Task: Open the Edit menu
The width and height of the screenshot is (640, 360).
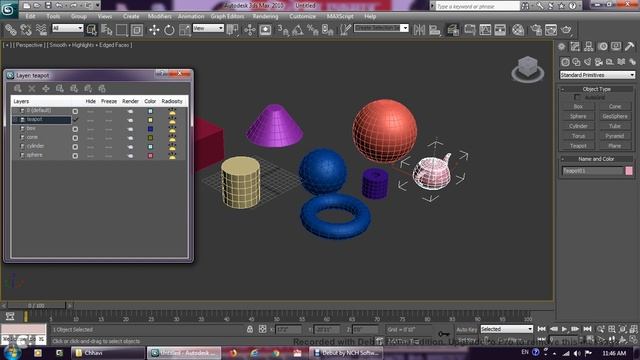Action: click(x=30, y=16)
